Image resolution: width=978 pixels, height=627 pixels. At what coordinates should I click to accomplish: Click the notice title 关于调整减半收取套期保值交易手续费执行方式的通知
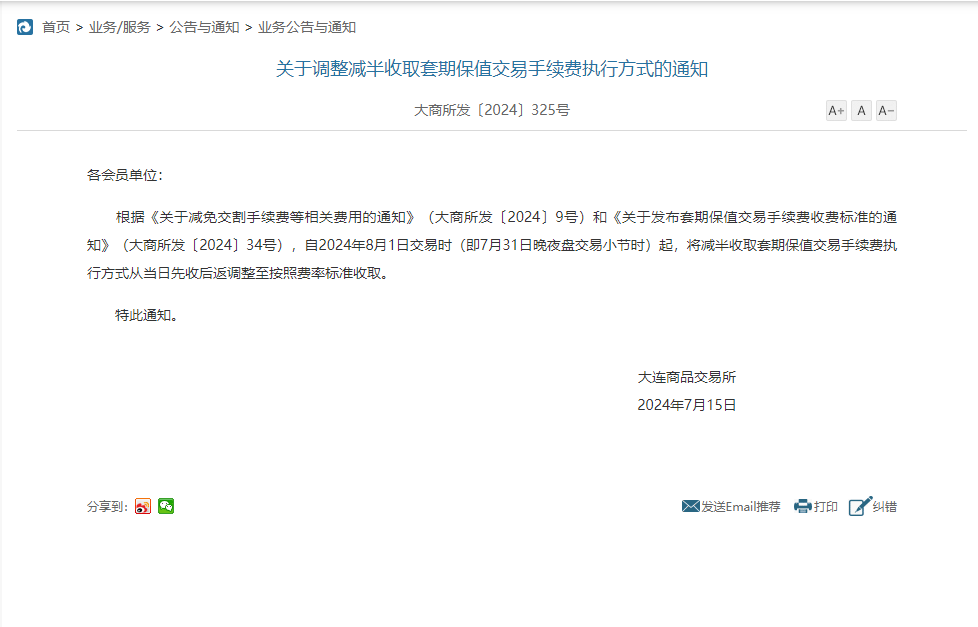(492, 69)
